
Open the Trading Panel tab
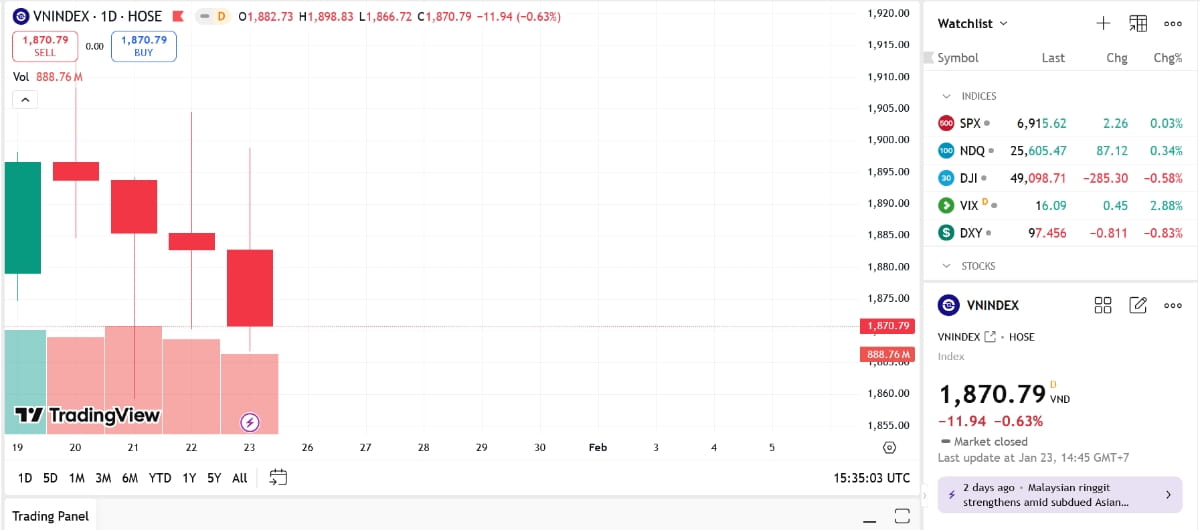point(50,516)
